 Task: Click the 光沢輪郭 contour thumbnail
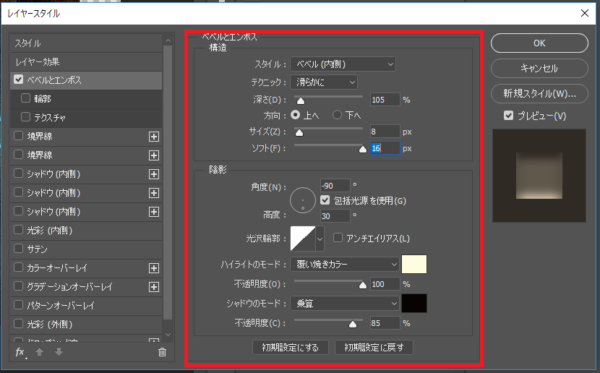303,239
